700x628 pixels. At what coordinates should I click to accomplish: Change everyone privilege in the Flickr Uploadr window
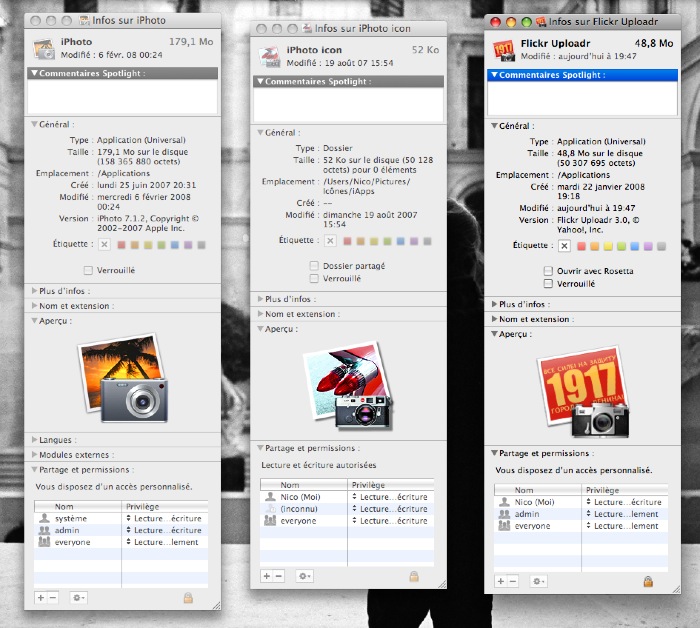coord(624,526)
